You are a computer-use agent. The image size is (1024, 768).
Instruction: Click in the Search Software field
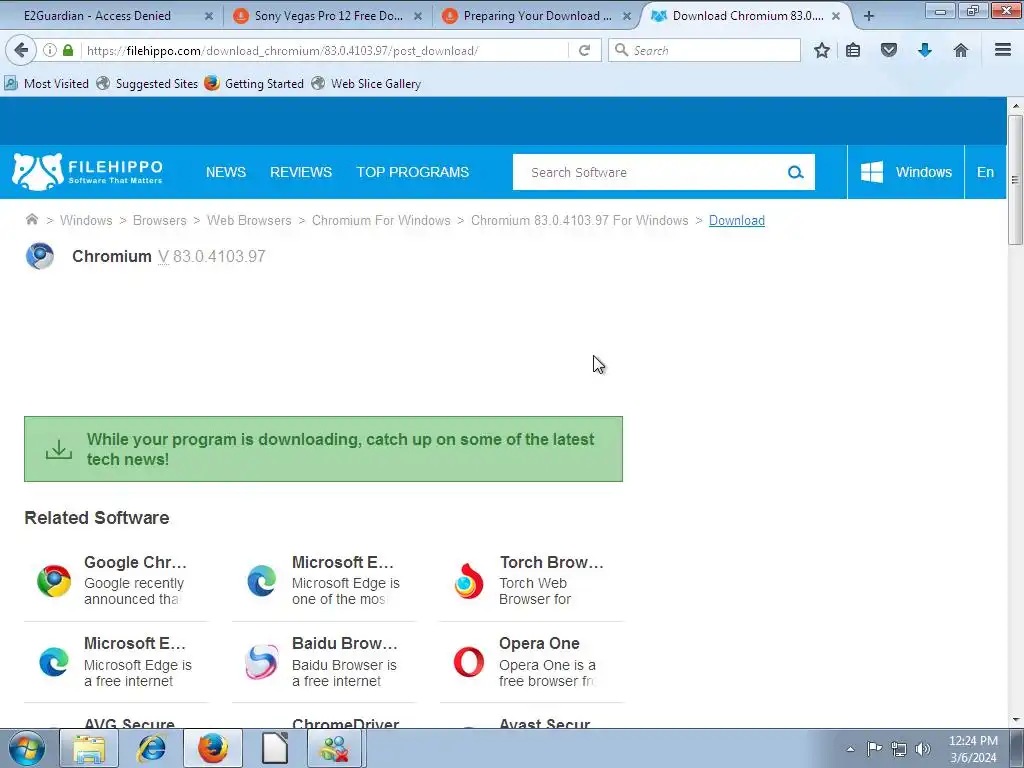pos(650,172)
